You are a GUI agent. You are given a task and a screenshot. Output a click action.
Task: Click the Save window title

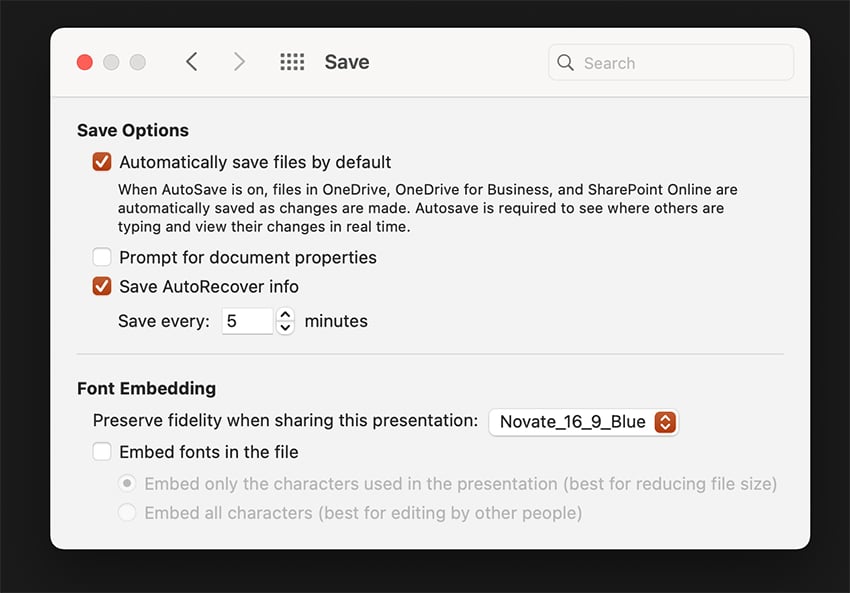click(347, 62)
